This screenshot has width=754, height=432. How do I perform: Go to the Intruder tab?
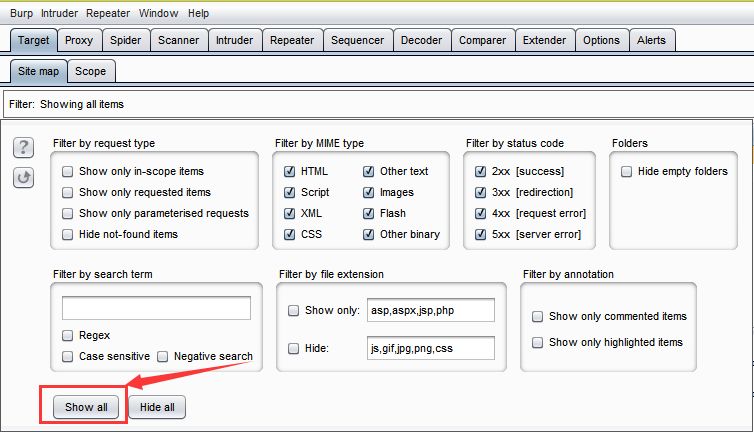[234, 40]
